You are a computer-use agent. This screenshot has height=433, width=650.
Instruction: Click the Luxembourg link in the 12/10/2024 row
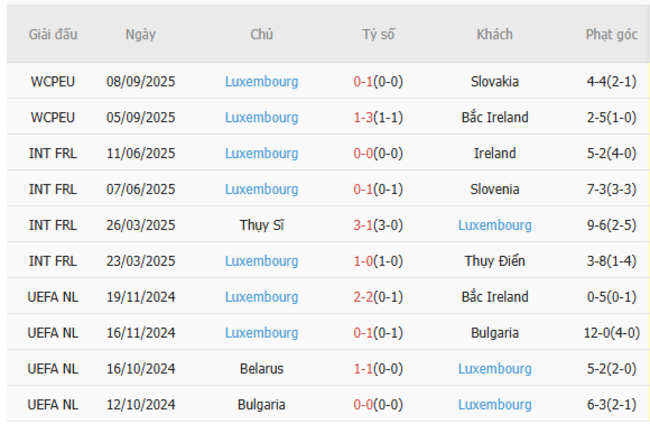click(x=495, y=404)
